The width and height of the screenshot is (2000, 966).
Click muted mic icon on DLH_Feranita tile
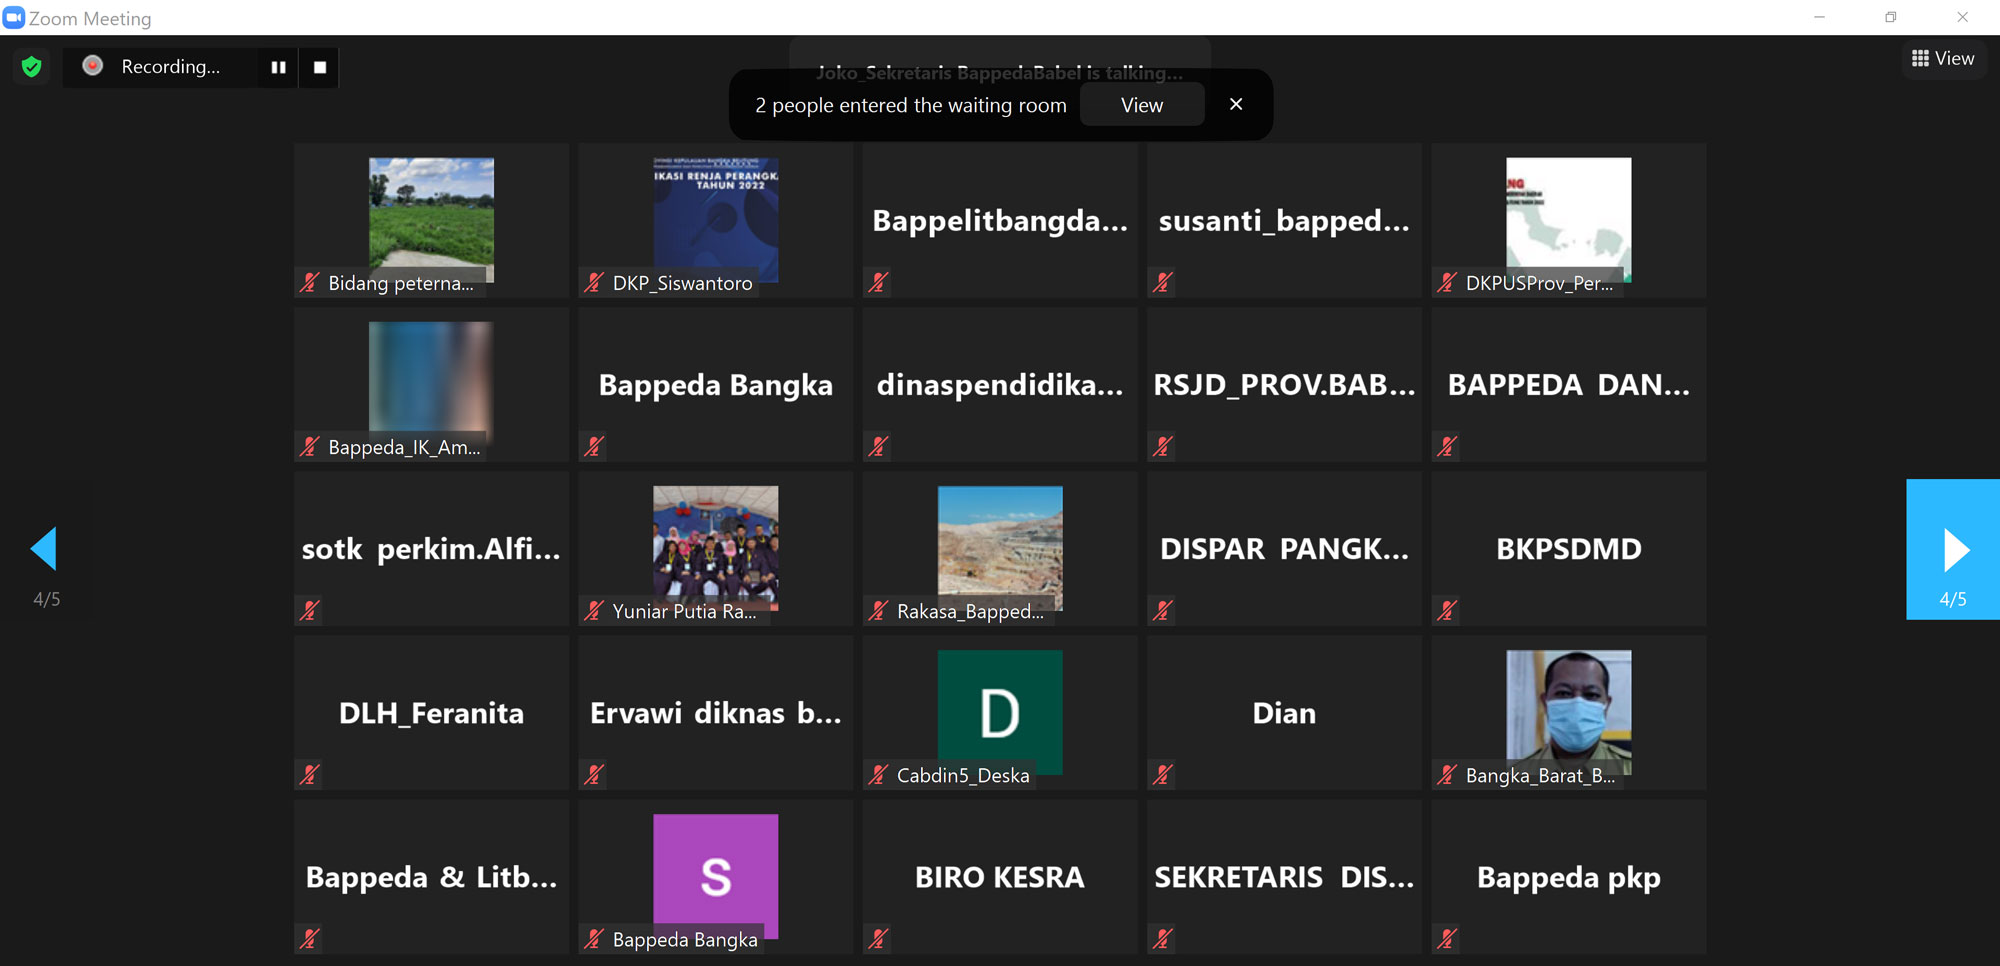click(310, 774)
